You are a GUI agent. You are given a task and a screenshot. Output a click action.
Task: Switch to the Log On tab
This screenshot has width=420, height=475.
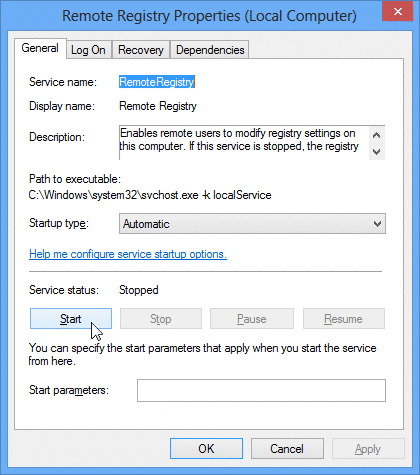pos(88,50)
